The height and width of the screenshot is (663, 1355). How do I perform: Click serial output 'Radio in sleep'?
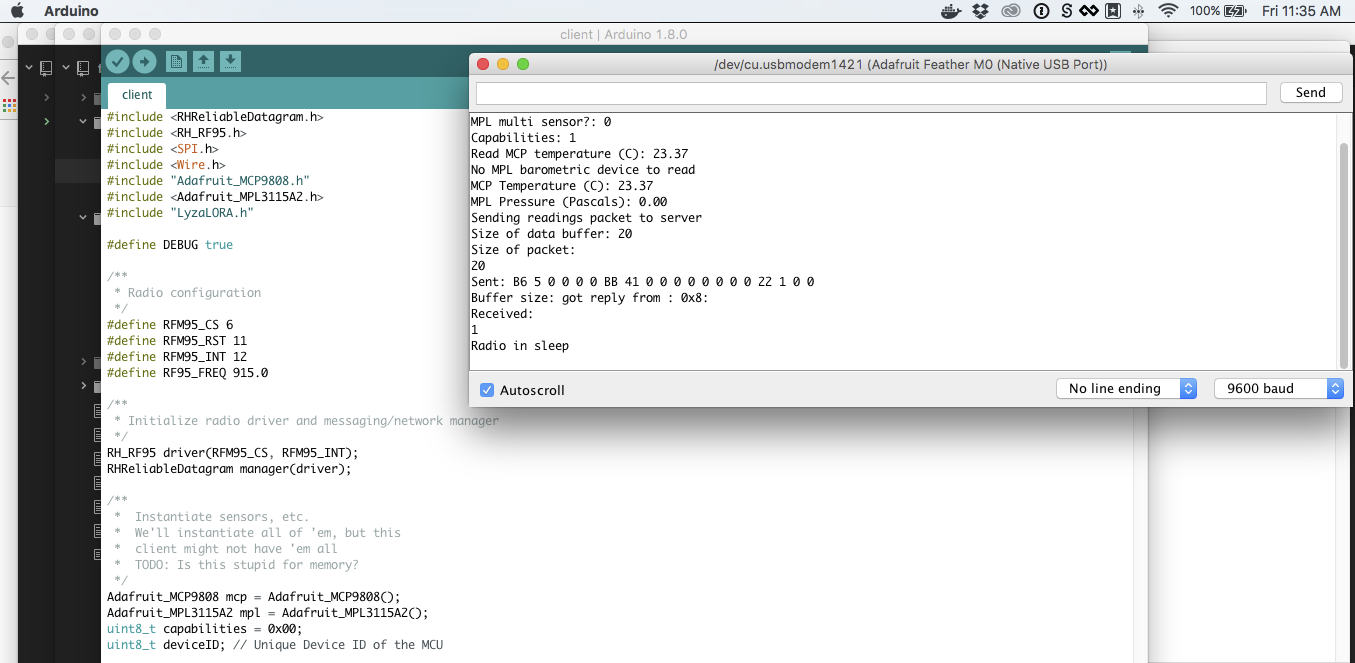[520, 346]
